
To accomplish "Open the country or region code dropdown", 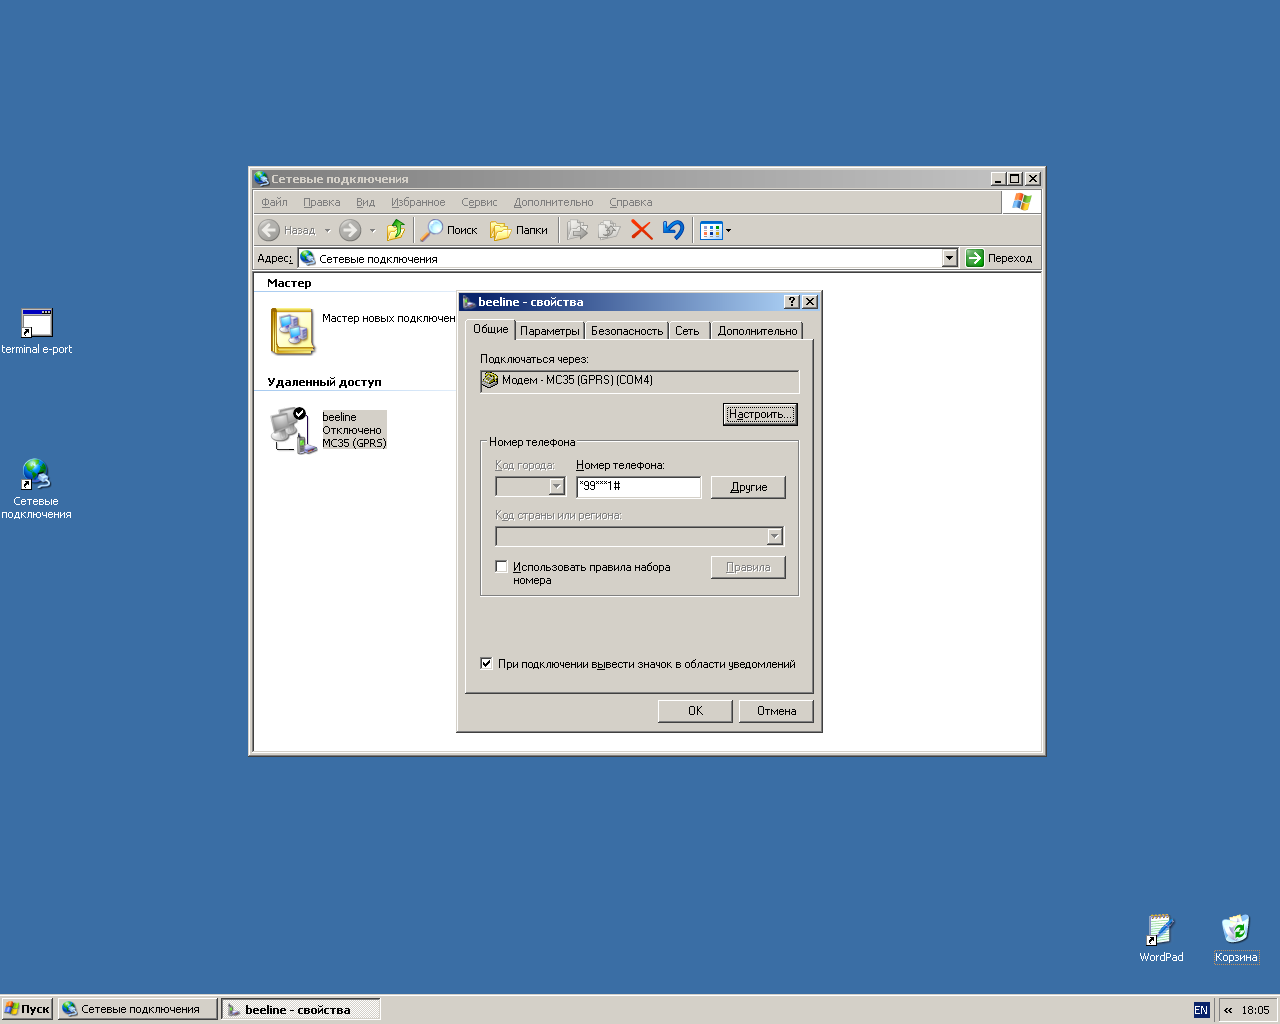I will [774, 536].
